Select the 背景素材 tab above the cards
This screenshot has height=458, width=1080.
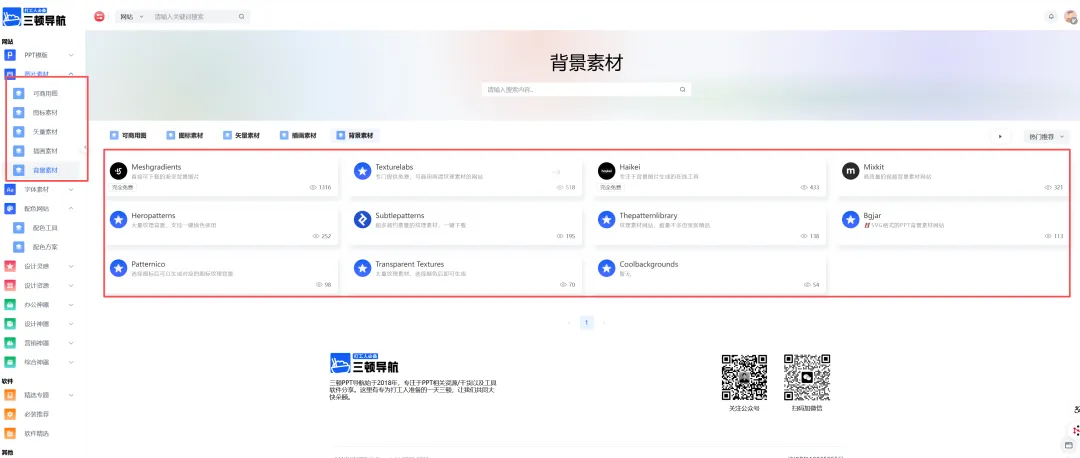click(x=355, y=136)
